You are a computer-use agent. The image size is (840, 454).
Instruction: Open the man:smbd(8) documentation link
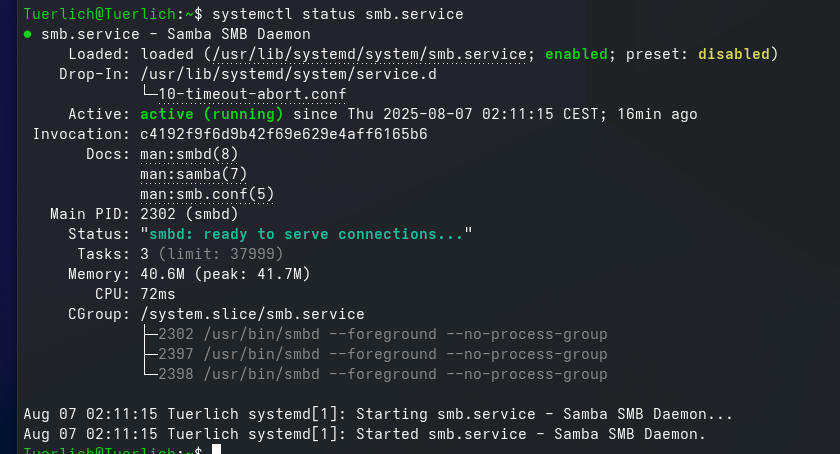click(x=189, y=154)
